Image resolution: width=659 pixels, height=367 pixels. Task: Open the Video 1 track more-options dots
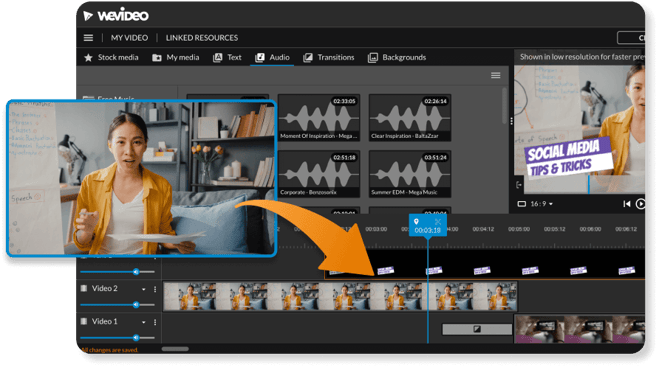(155, 322)
